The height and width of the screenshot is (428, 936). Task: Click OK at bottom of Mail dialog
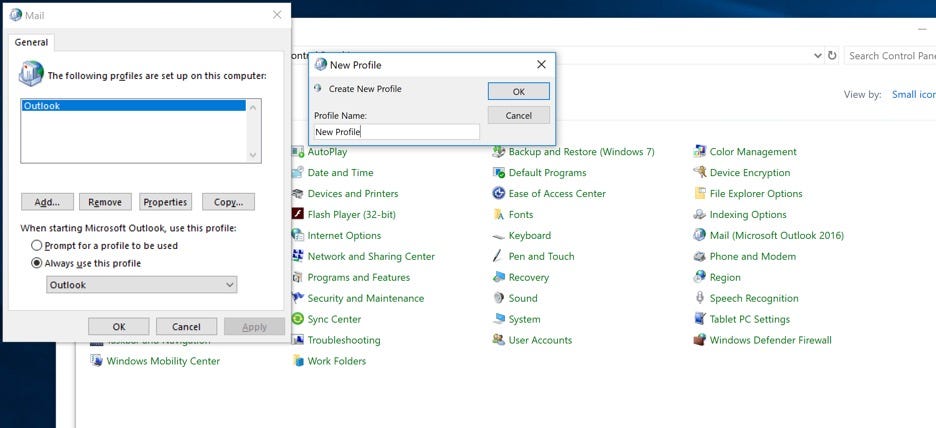tap(119, 327)
